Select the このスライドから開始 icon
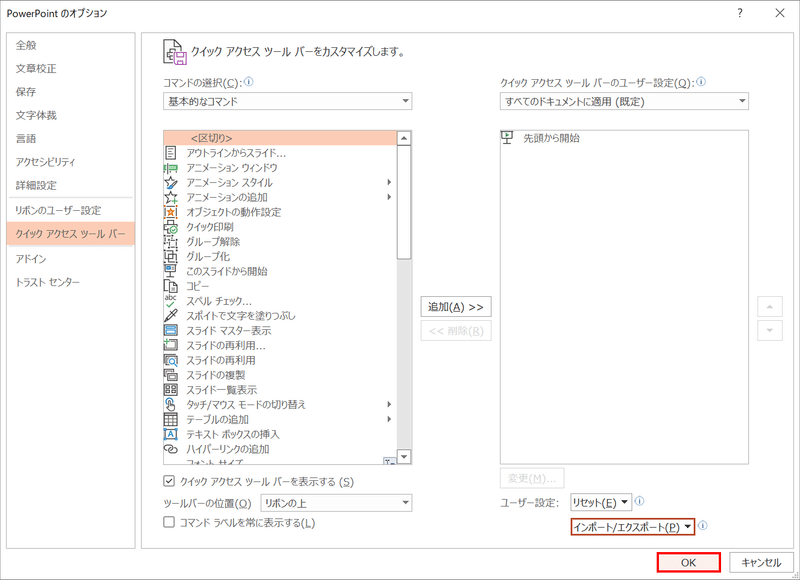This screenshot has width=800, height=580. [x=171, y=271]
